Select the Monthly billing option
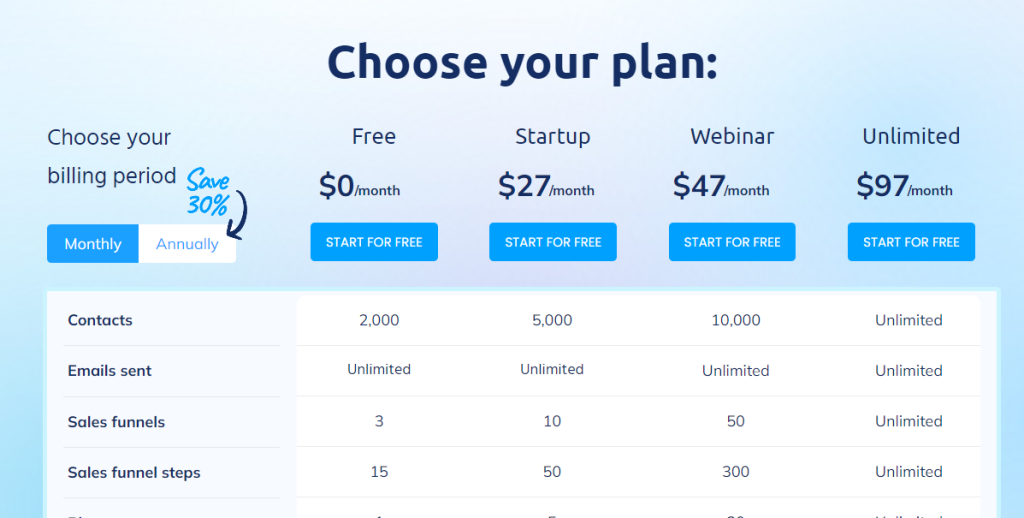1024x518 pixels. (x=93, y=244)
